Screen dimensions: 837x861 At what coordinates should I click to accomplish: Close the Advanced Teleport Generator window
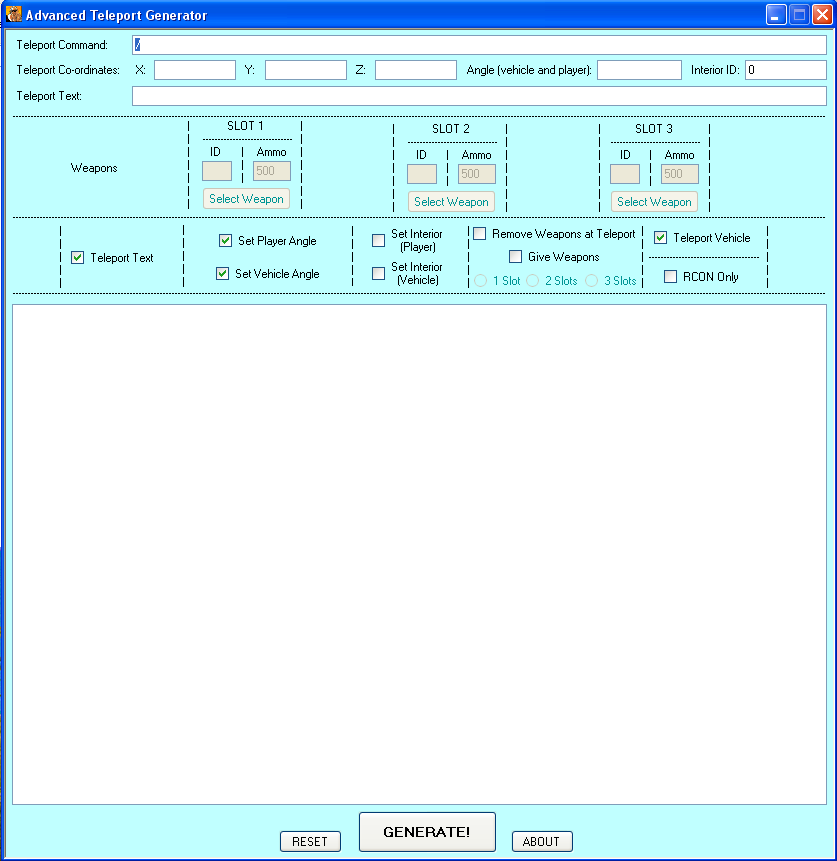(x=822, y=15)
